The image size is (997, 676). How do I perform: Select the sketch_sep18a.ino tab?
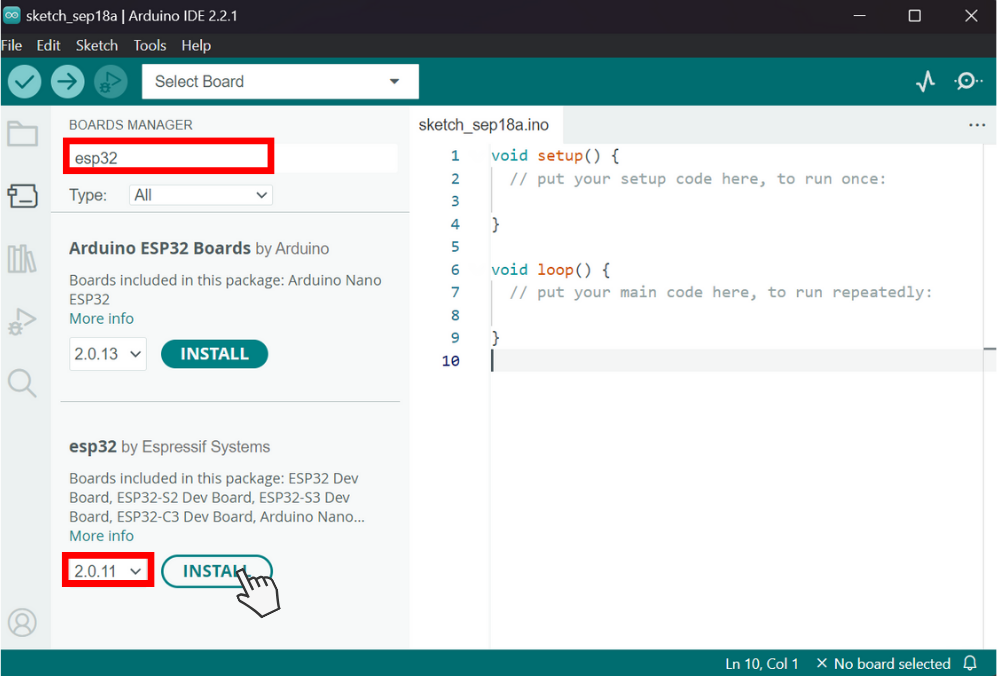[x=483, y=125]
